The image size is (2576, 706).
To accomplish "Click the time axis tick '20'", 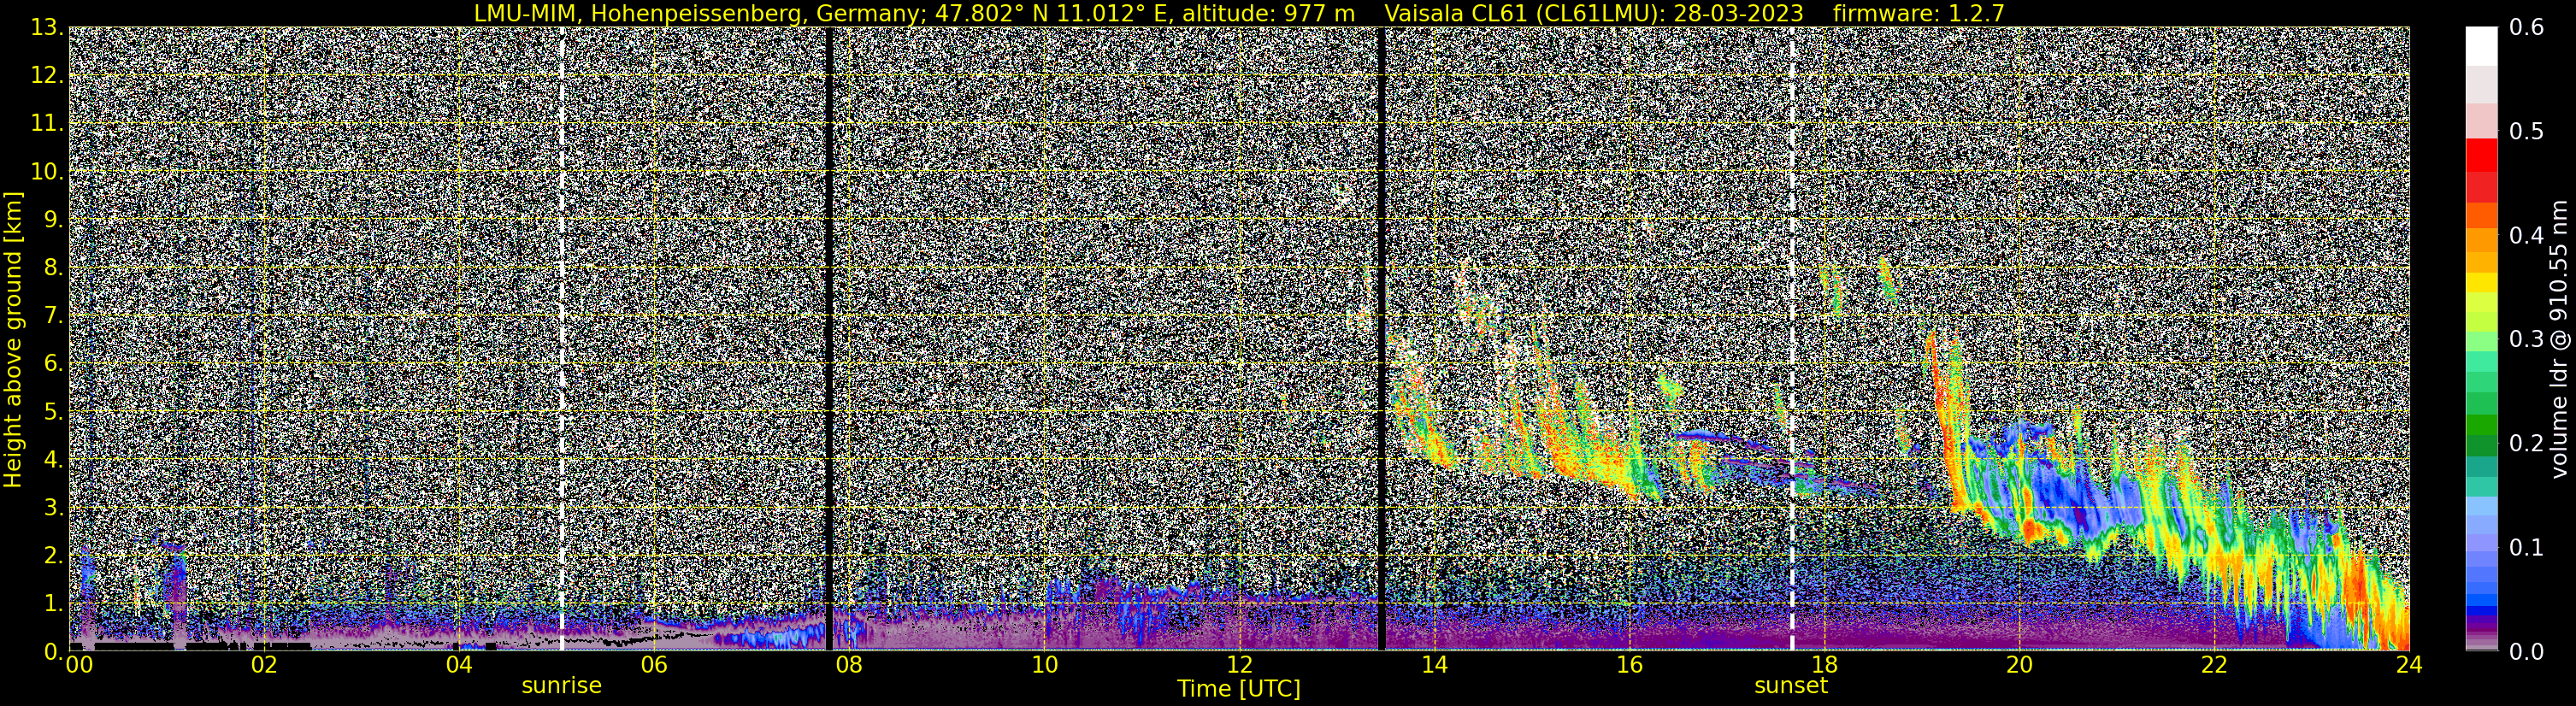I will click(2019, 665).
